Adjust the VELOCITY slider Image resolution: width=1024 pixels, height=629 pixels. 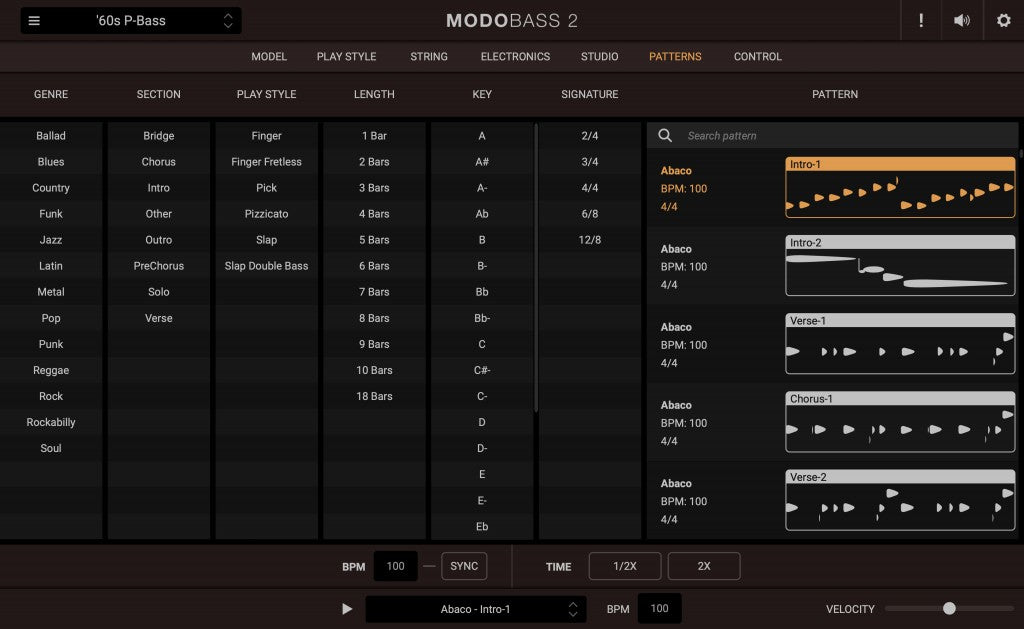pos(948,608)
